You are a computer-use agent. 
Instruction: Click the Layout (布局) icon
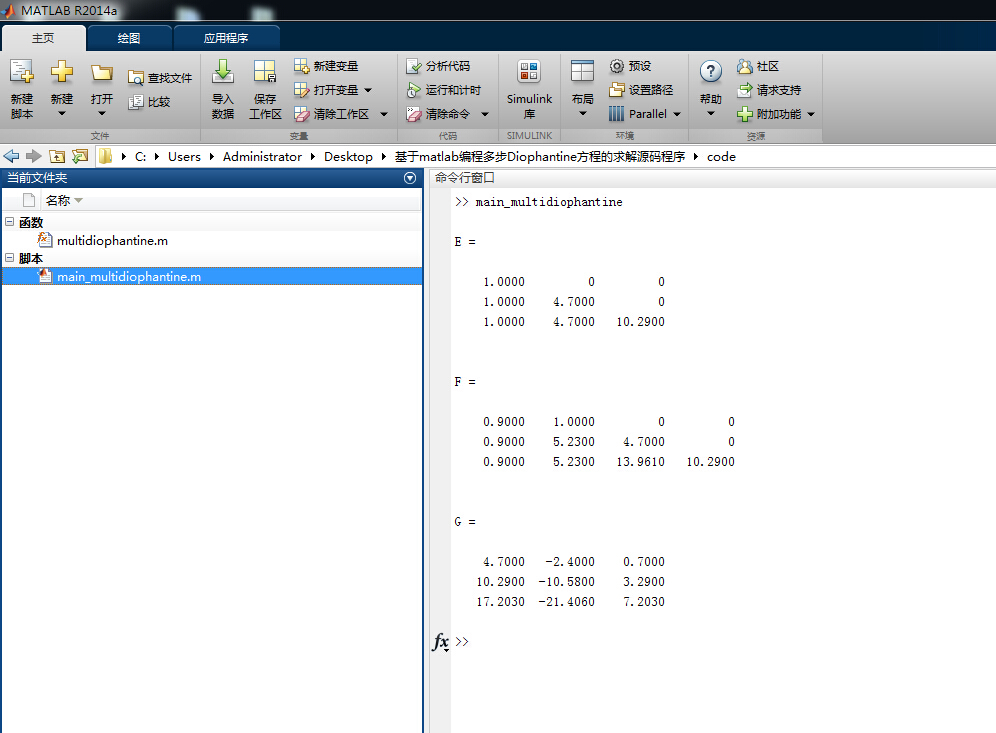point(582,72)
